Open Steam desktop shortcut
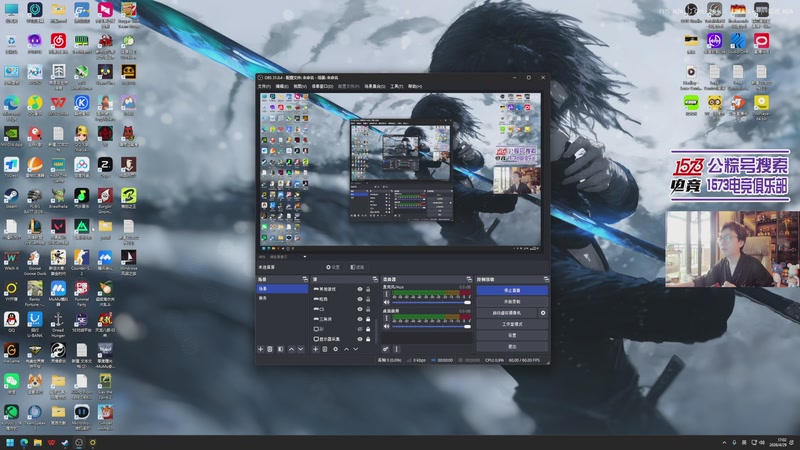 [x=11, y=198]
